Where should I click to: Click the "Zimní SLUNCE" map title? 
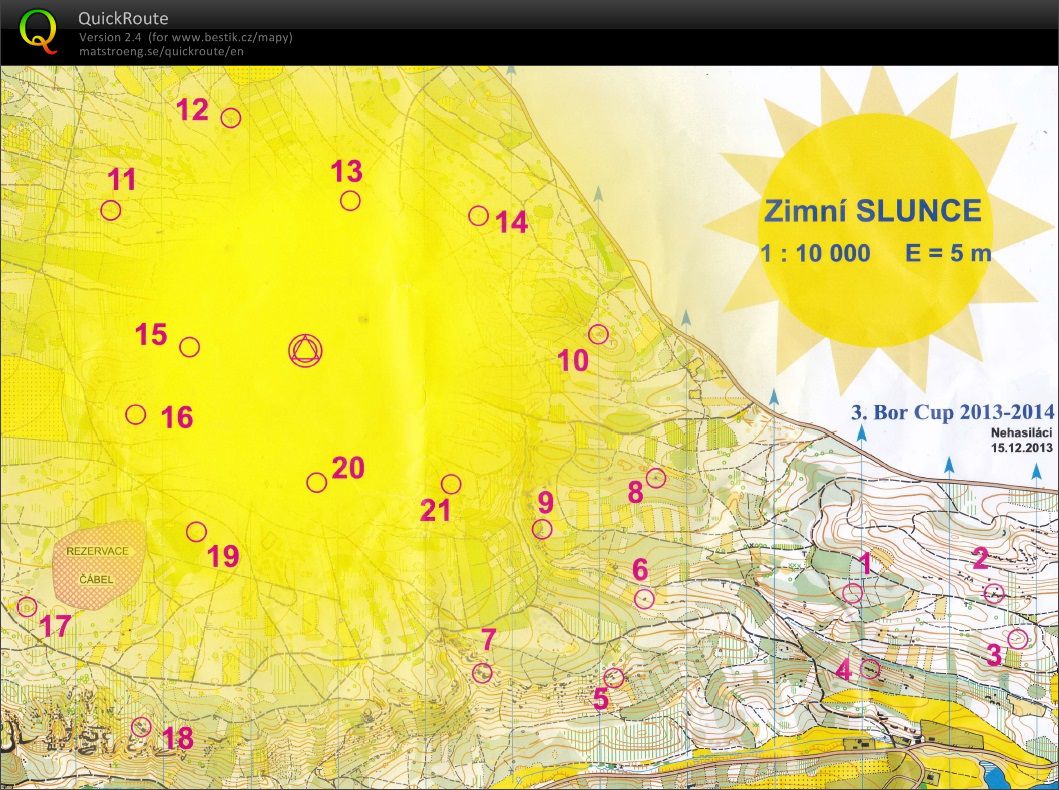873,211
